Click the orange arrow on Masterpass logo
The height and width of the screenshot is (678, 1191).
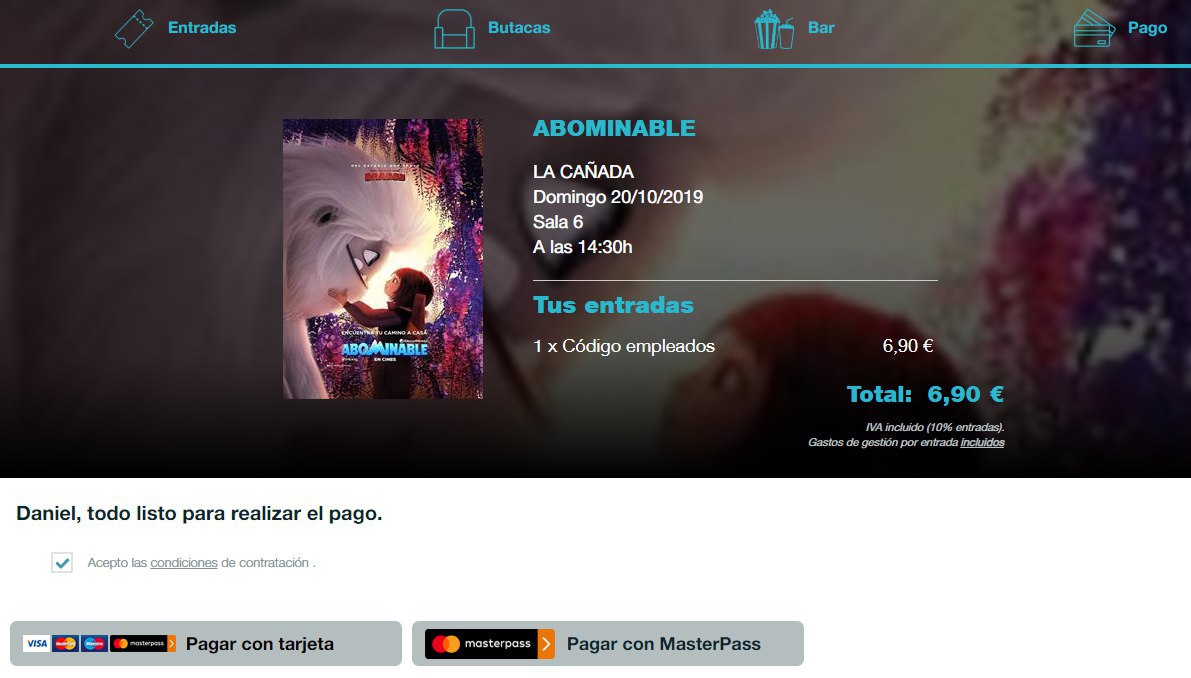pyautogui.click(x=546, y=644)
